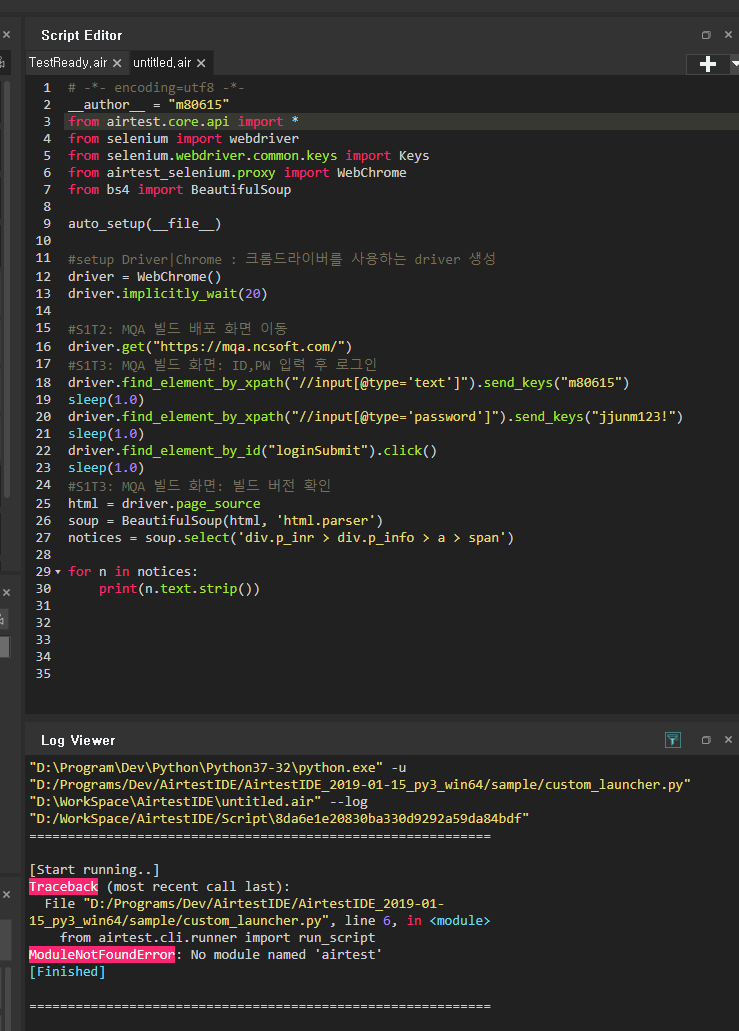This screenshot has width=739, height=1031.
Task: Click the highlighted Traceback word in log
Action: [63, 887]
